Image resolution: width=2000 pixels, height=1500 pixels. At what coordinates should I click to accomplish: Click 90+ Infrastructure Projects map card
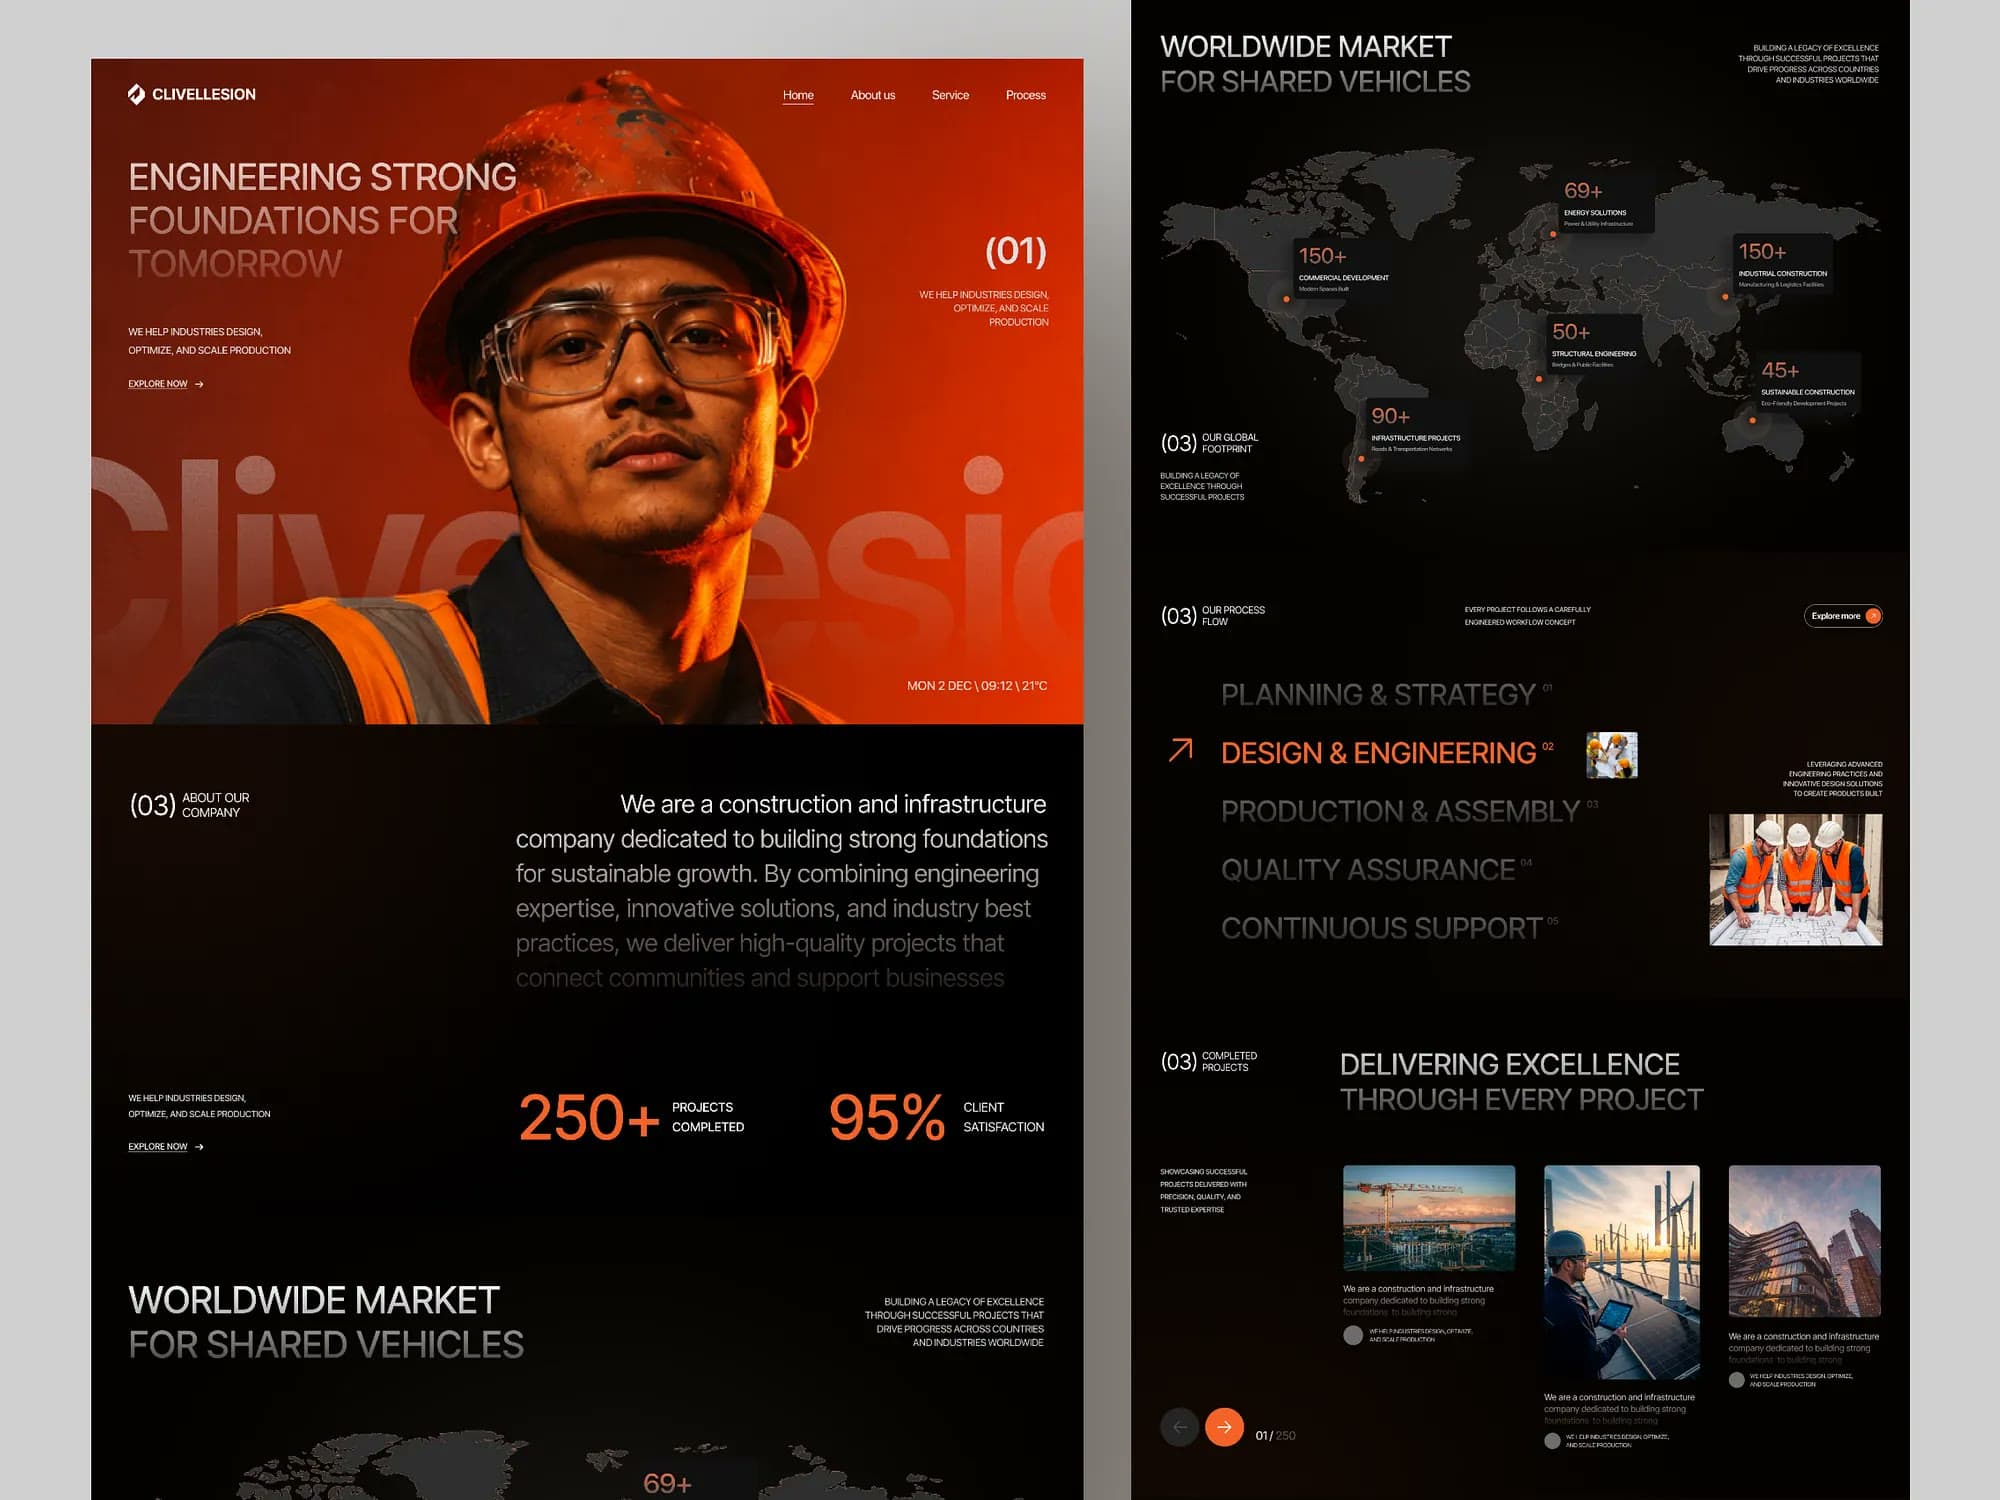point(1415,428)
